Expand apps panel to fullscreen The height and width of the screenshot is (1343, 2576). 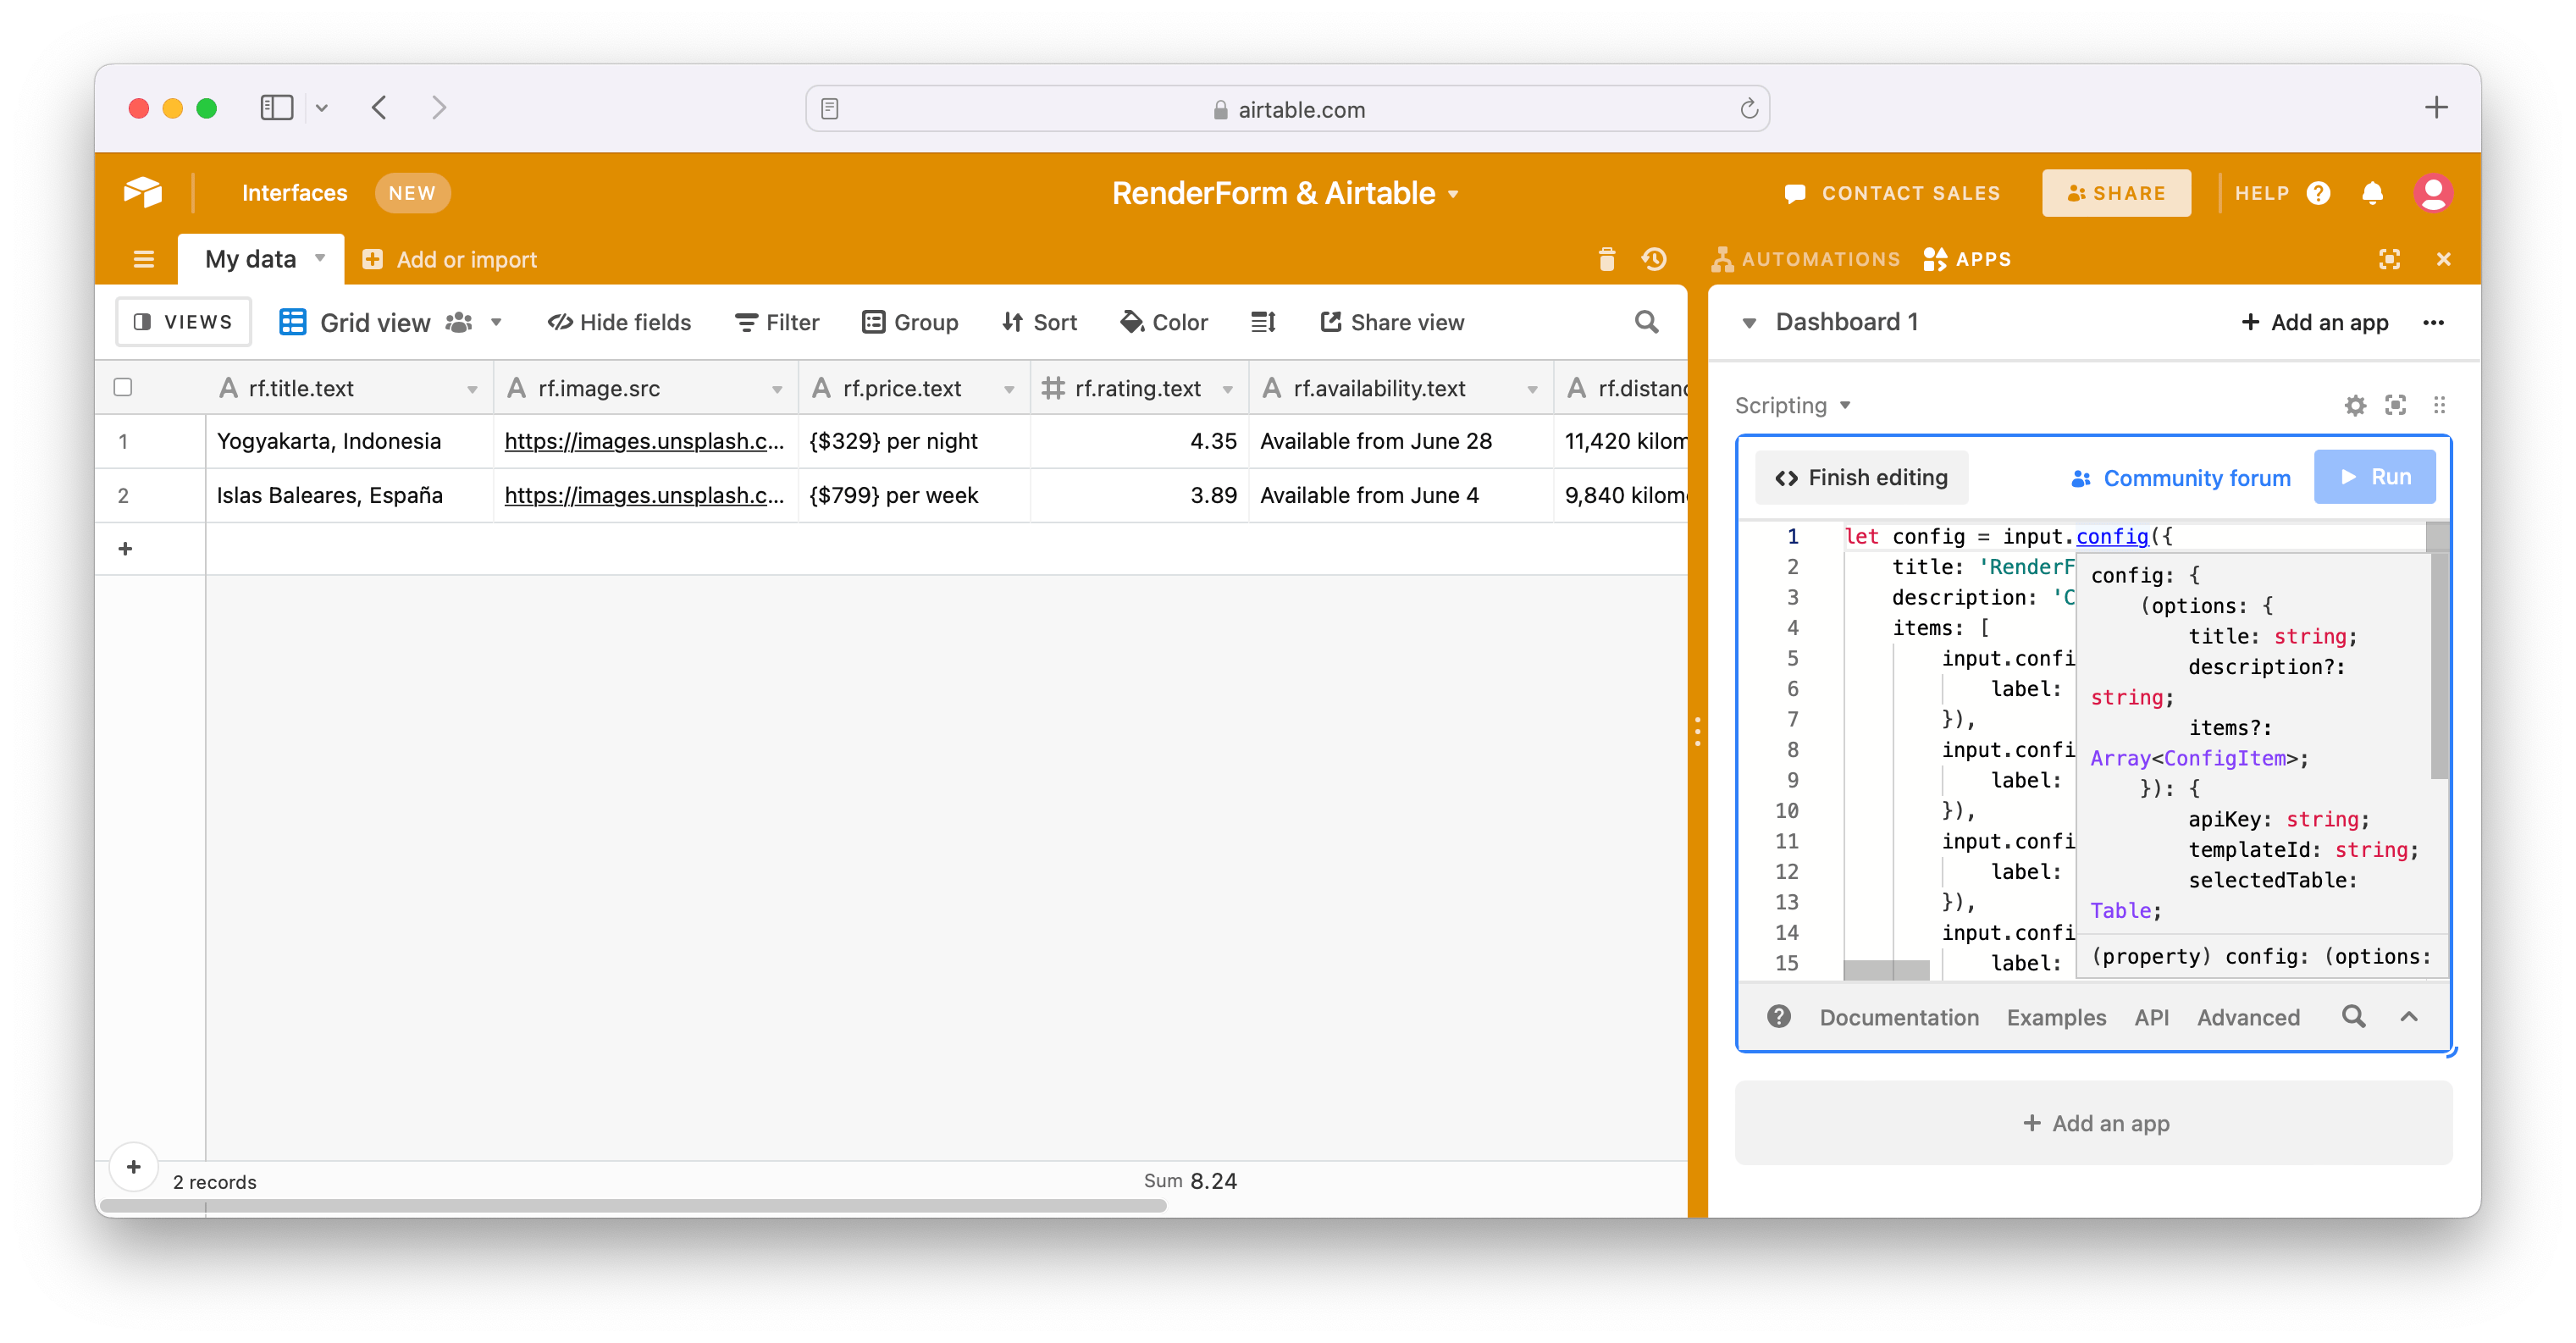tap(2389, 260)
